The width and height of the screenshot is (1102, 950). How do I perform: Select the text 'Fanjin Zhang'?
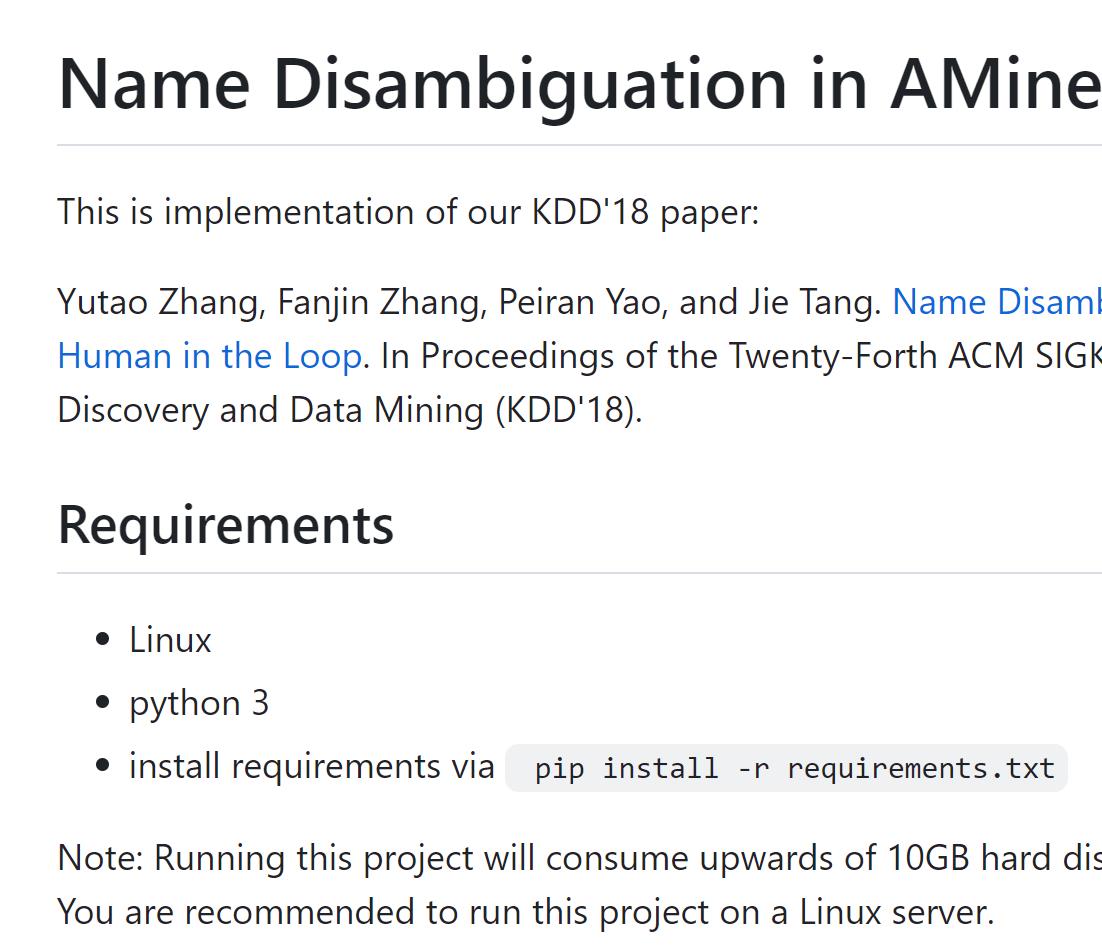tap(330, 302)
